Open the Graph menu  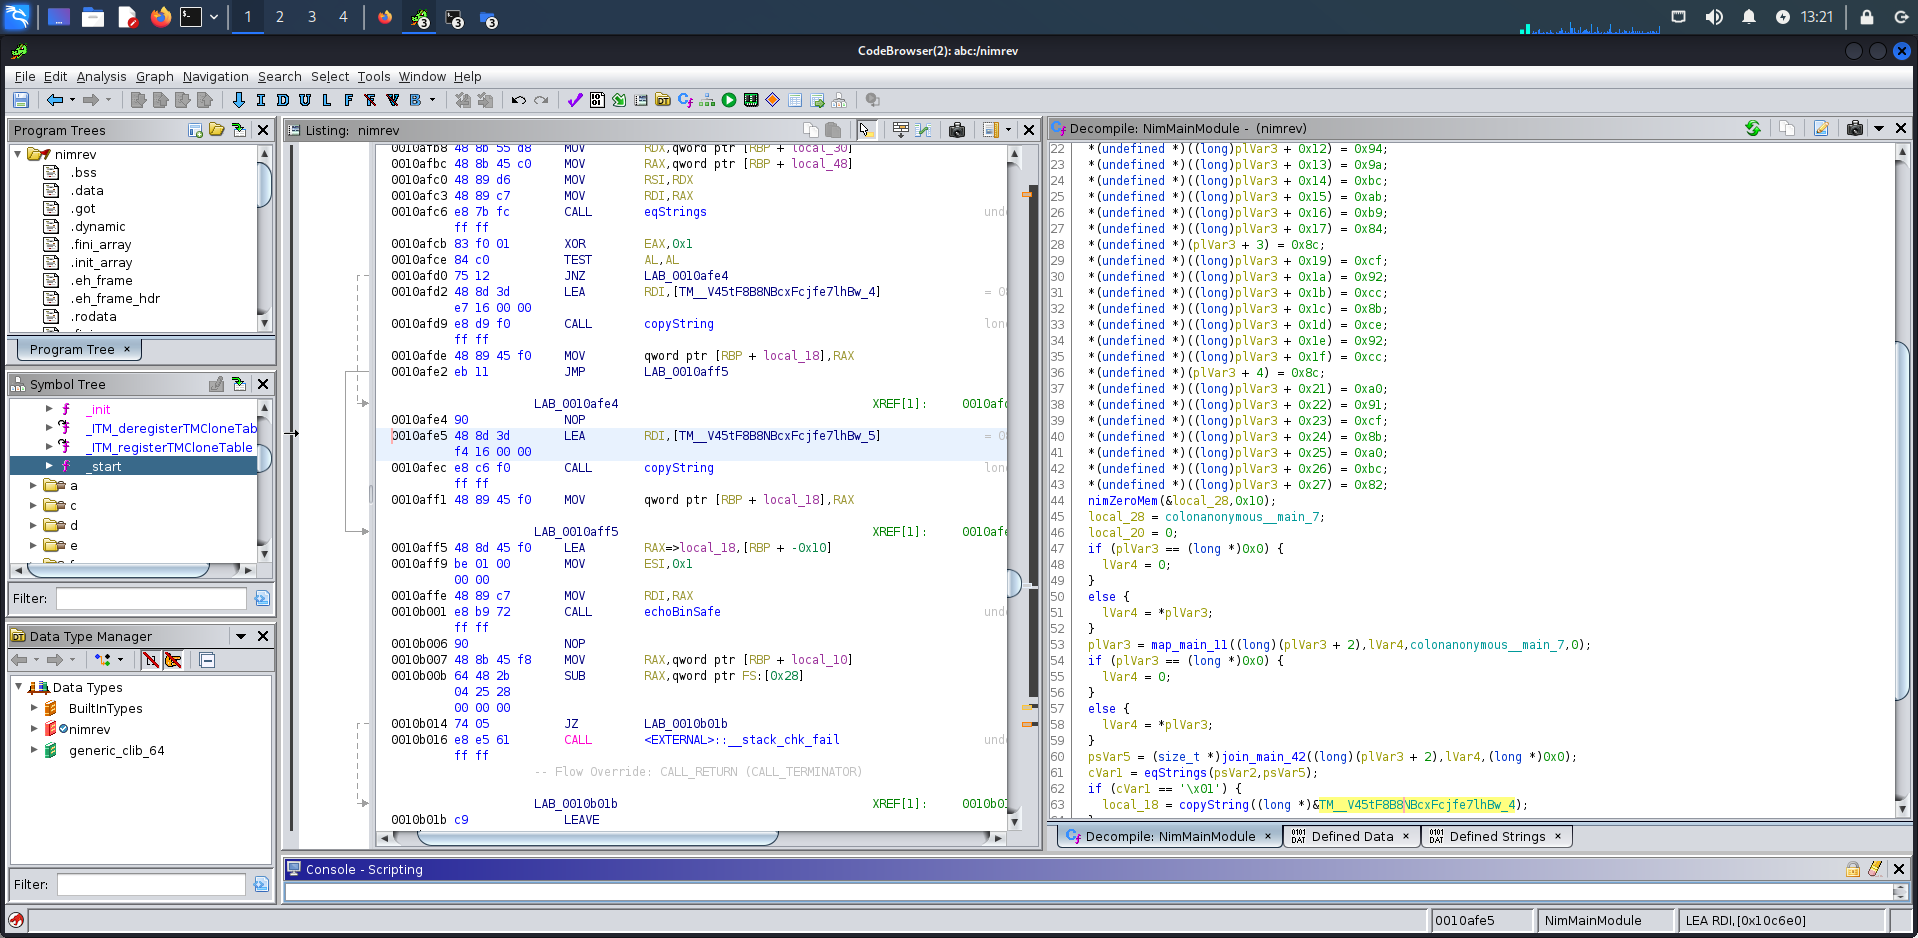point(154,76)
